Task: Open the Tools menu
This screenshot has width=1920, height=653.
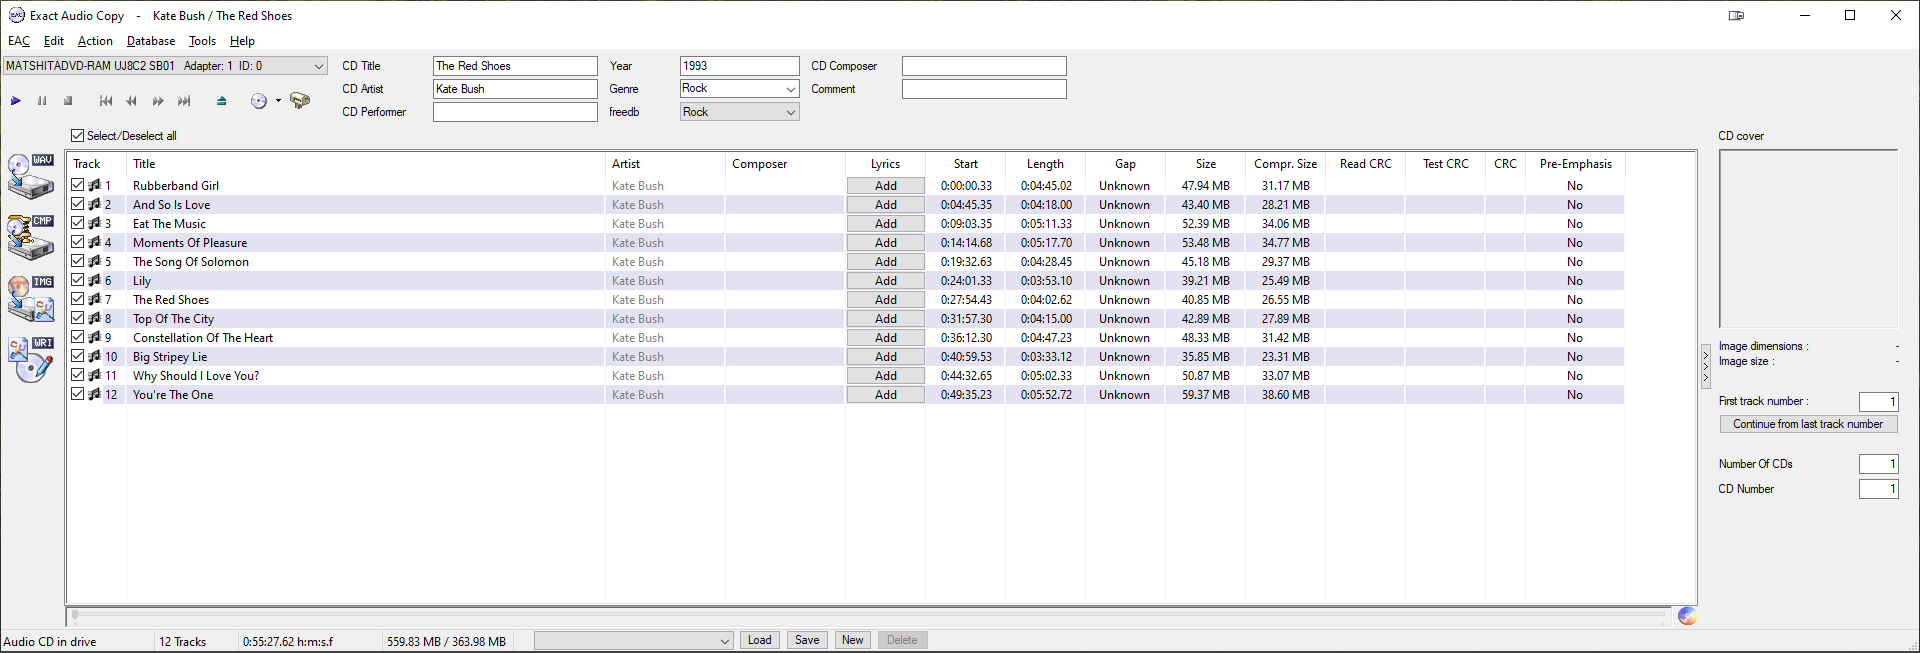Action: [202, 41]
